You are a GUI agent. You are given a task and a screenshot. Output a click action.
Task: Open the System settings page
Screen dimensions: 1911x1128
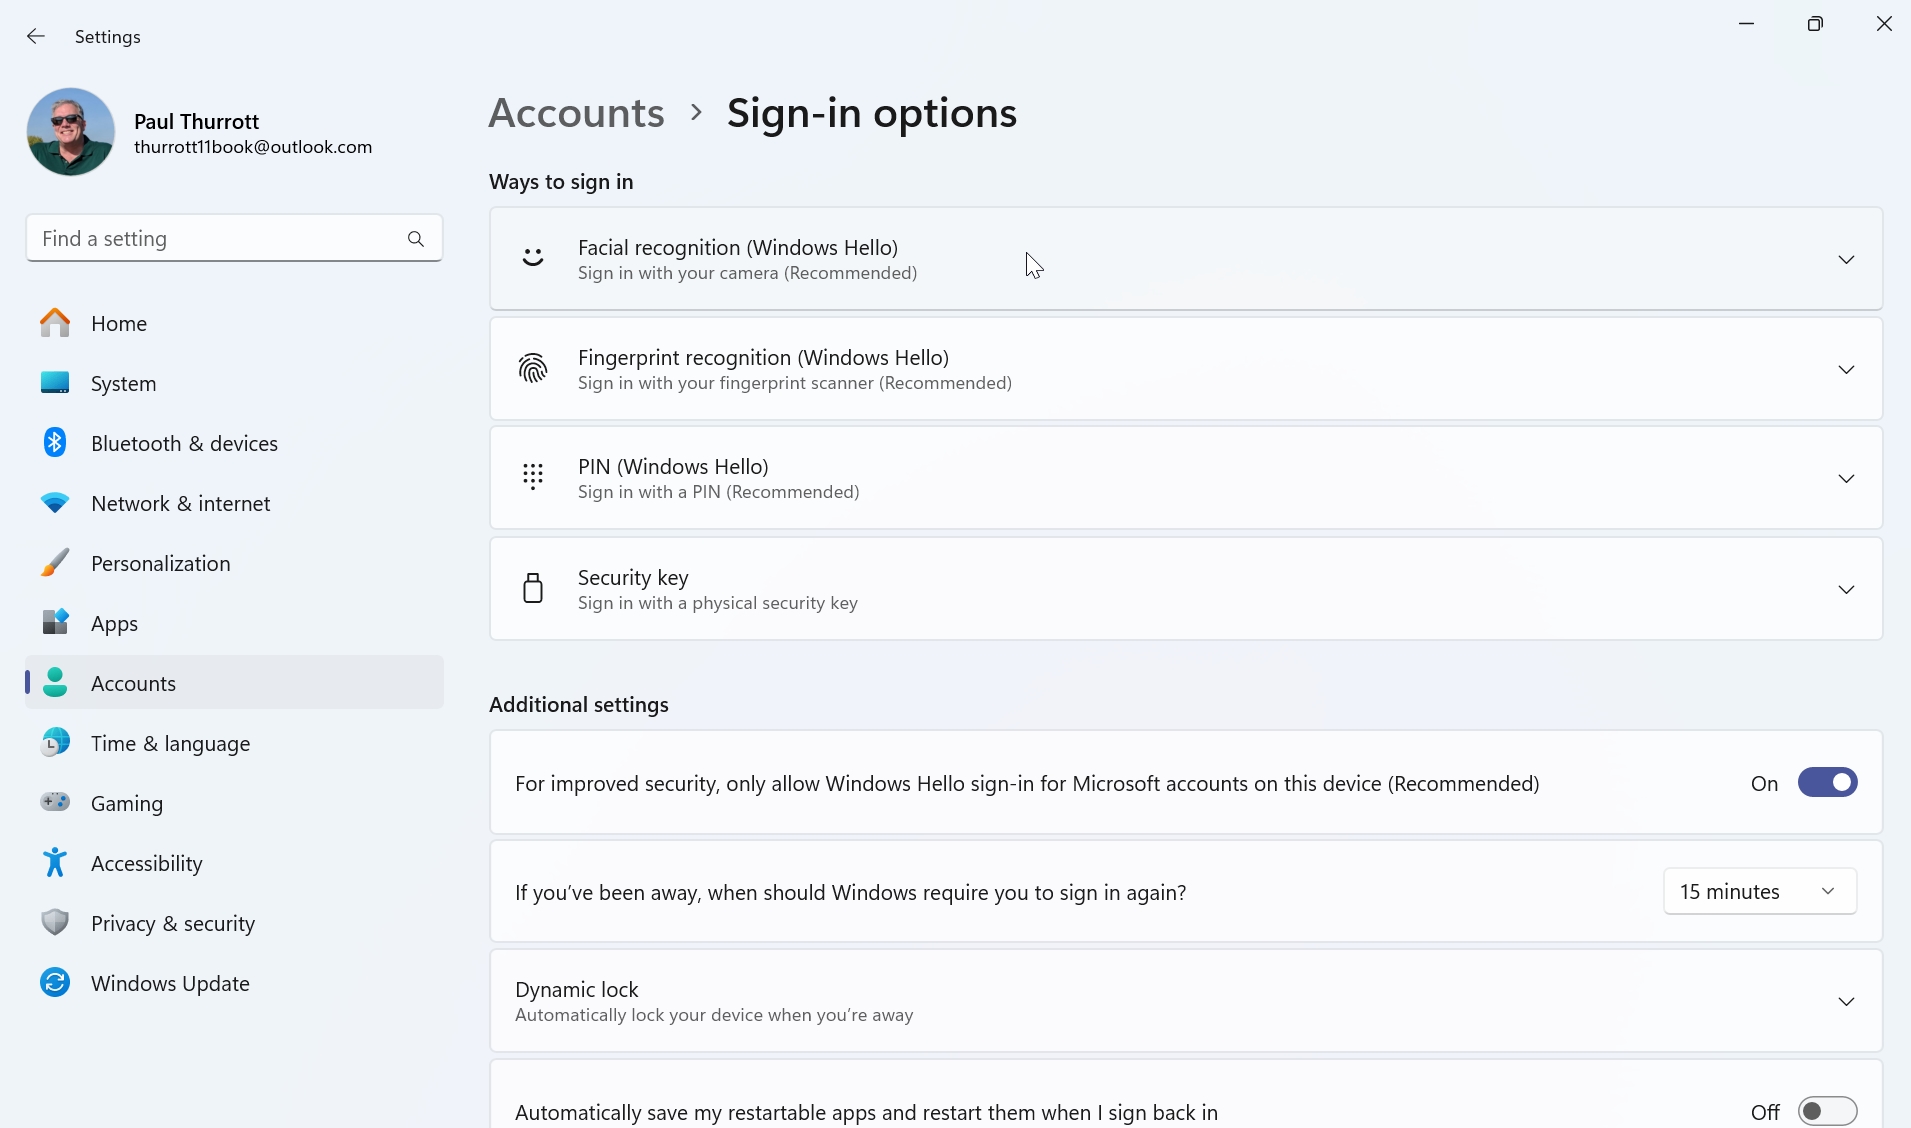[x=123, y=384]
